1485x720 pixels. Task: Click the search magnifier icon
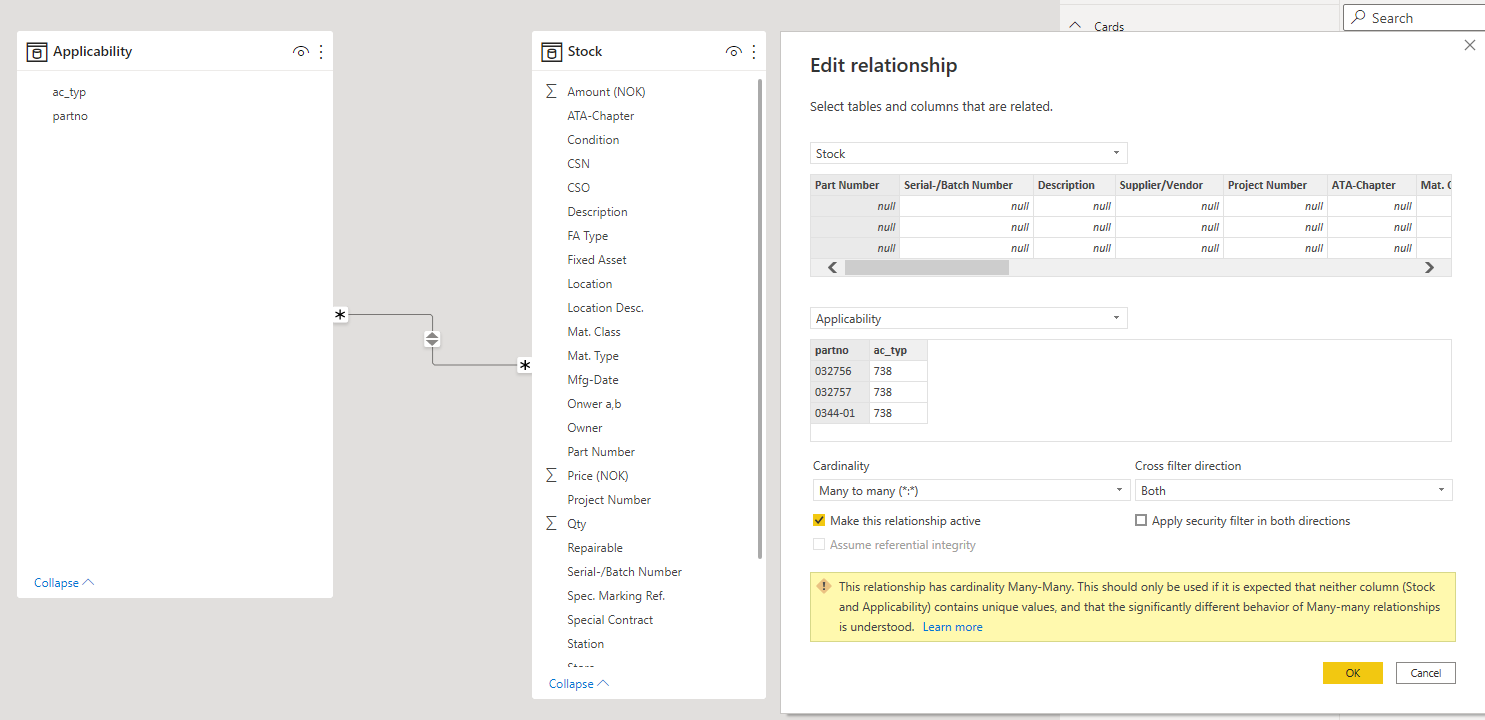point(1359,18)
